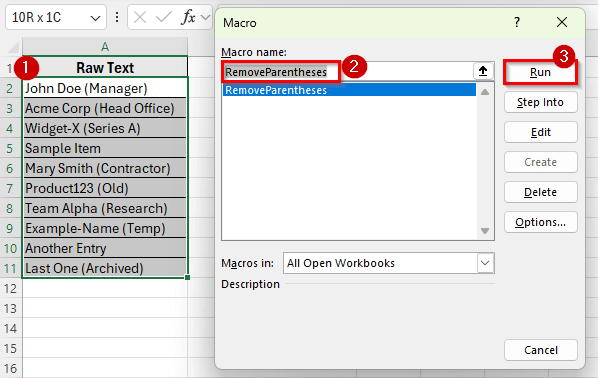Image resolution: width=598 pixels, height=378 pixels.
Task: Expand the formula bar dropdown chevron
Action: click(205, 18)
